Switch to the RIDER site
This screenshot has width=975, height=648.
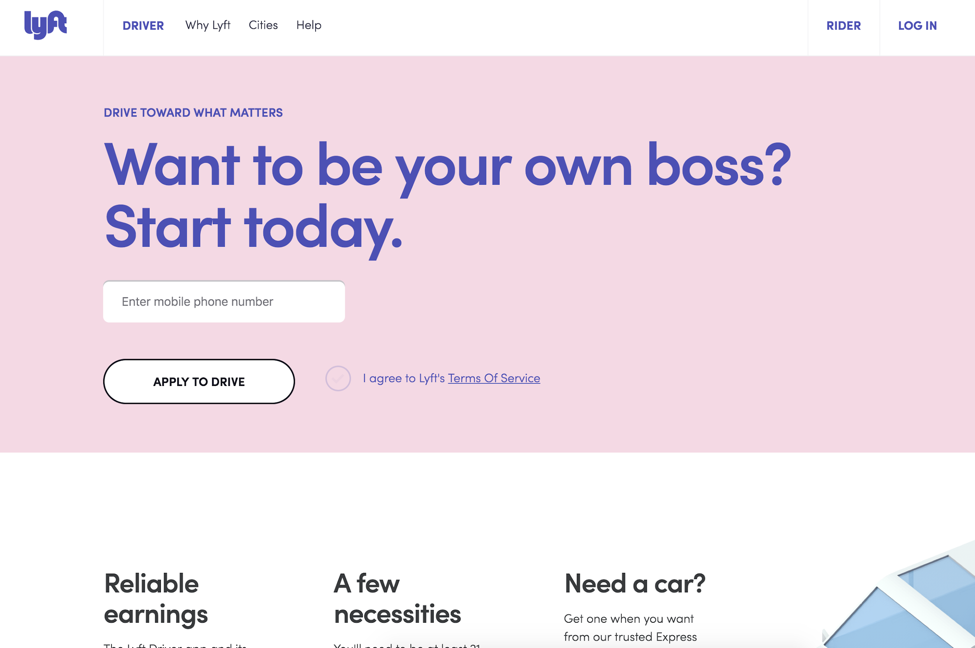click(x=843, y=25)
